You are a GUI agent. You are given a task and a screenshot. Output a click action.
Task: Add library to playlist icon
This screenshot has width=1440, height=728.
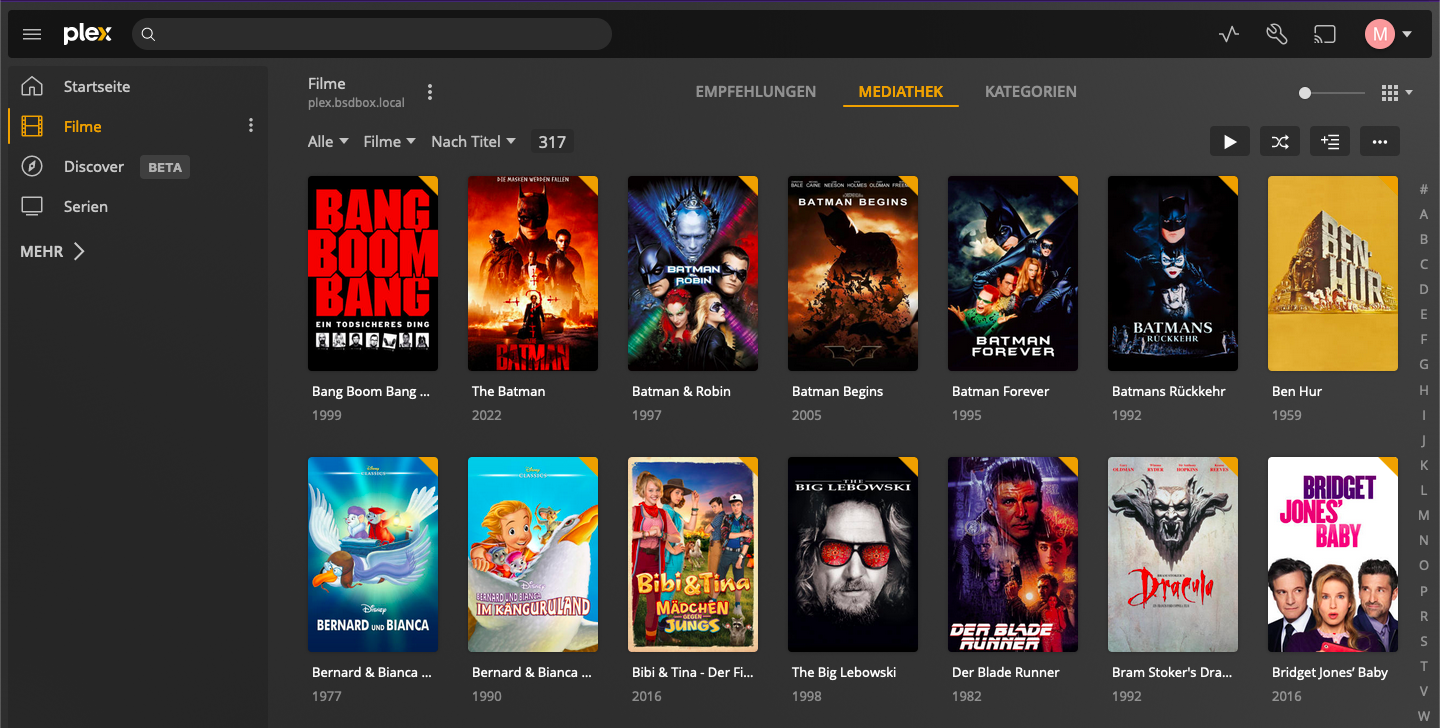(1330, 142)
